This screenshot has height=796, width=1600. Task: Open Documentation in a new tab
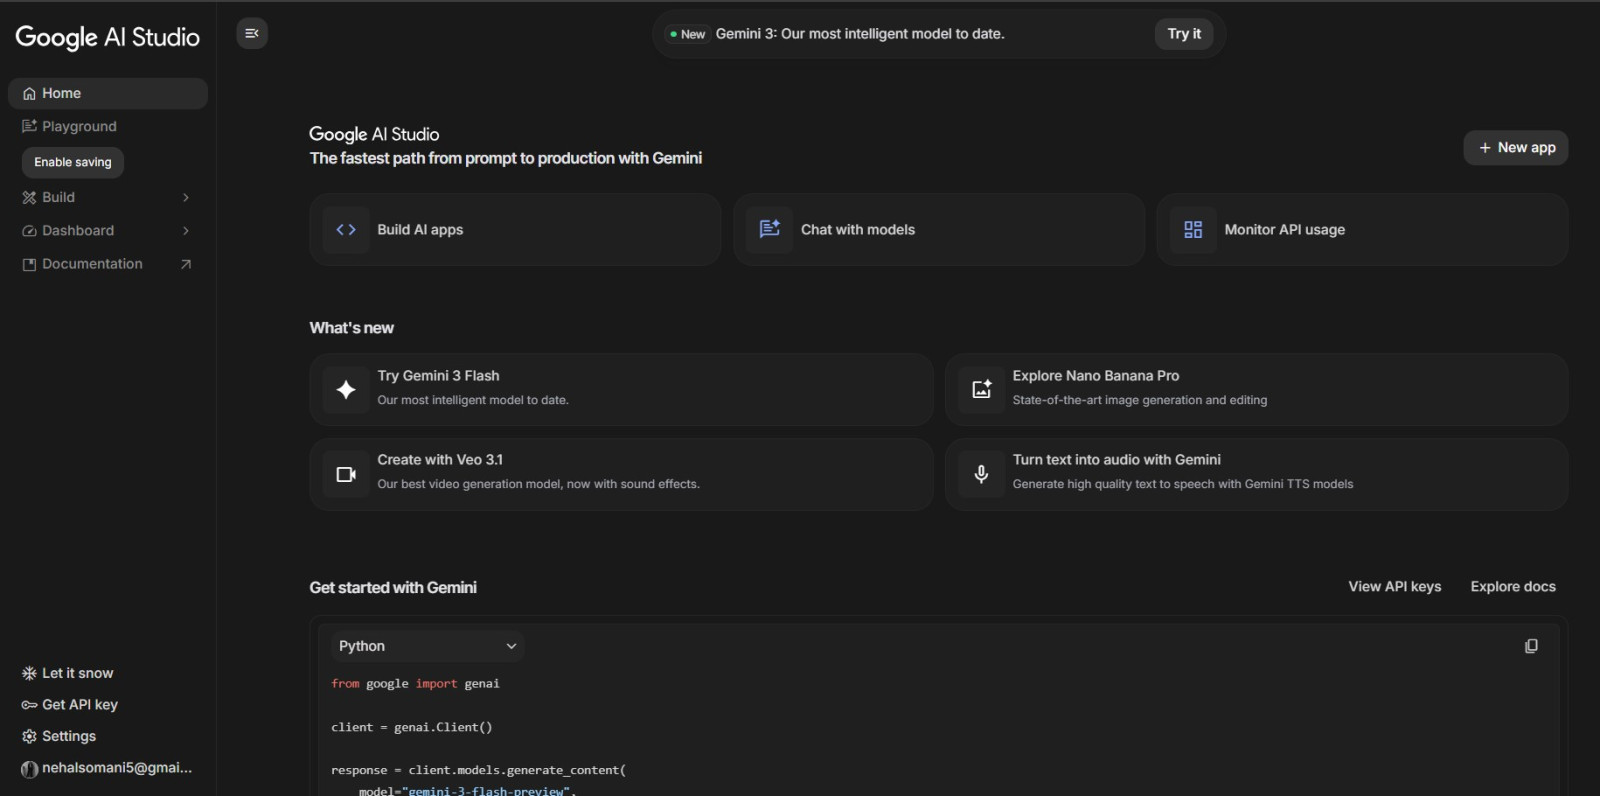pyautogui.click(x=92, y=263)
